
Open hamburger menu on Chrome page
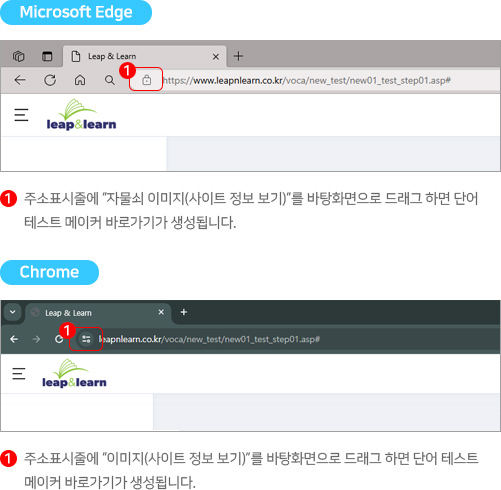(19, 374)
